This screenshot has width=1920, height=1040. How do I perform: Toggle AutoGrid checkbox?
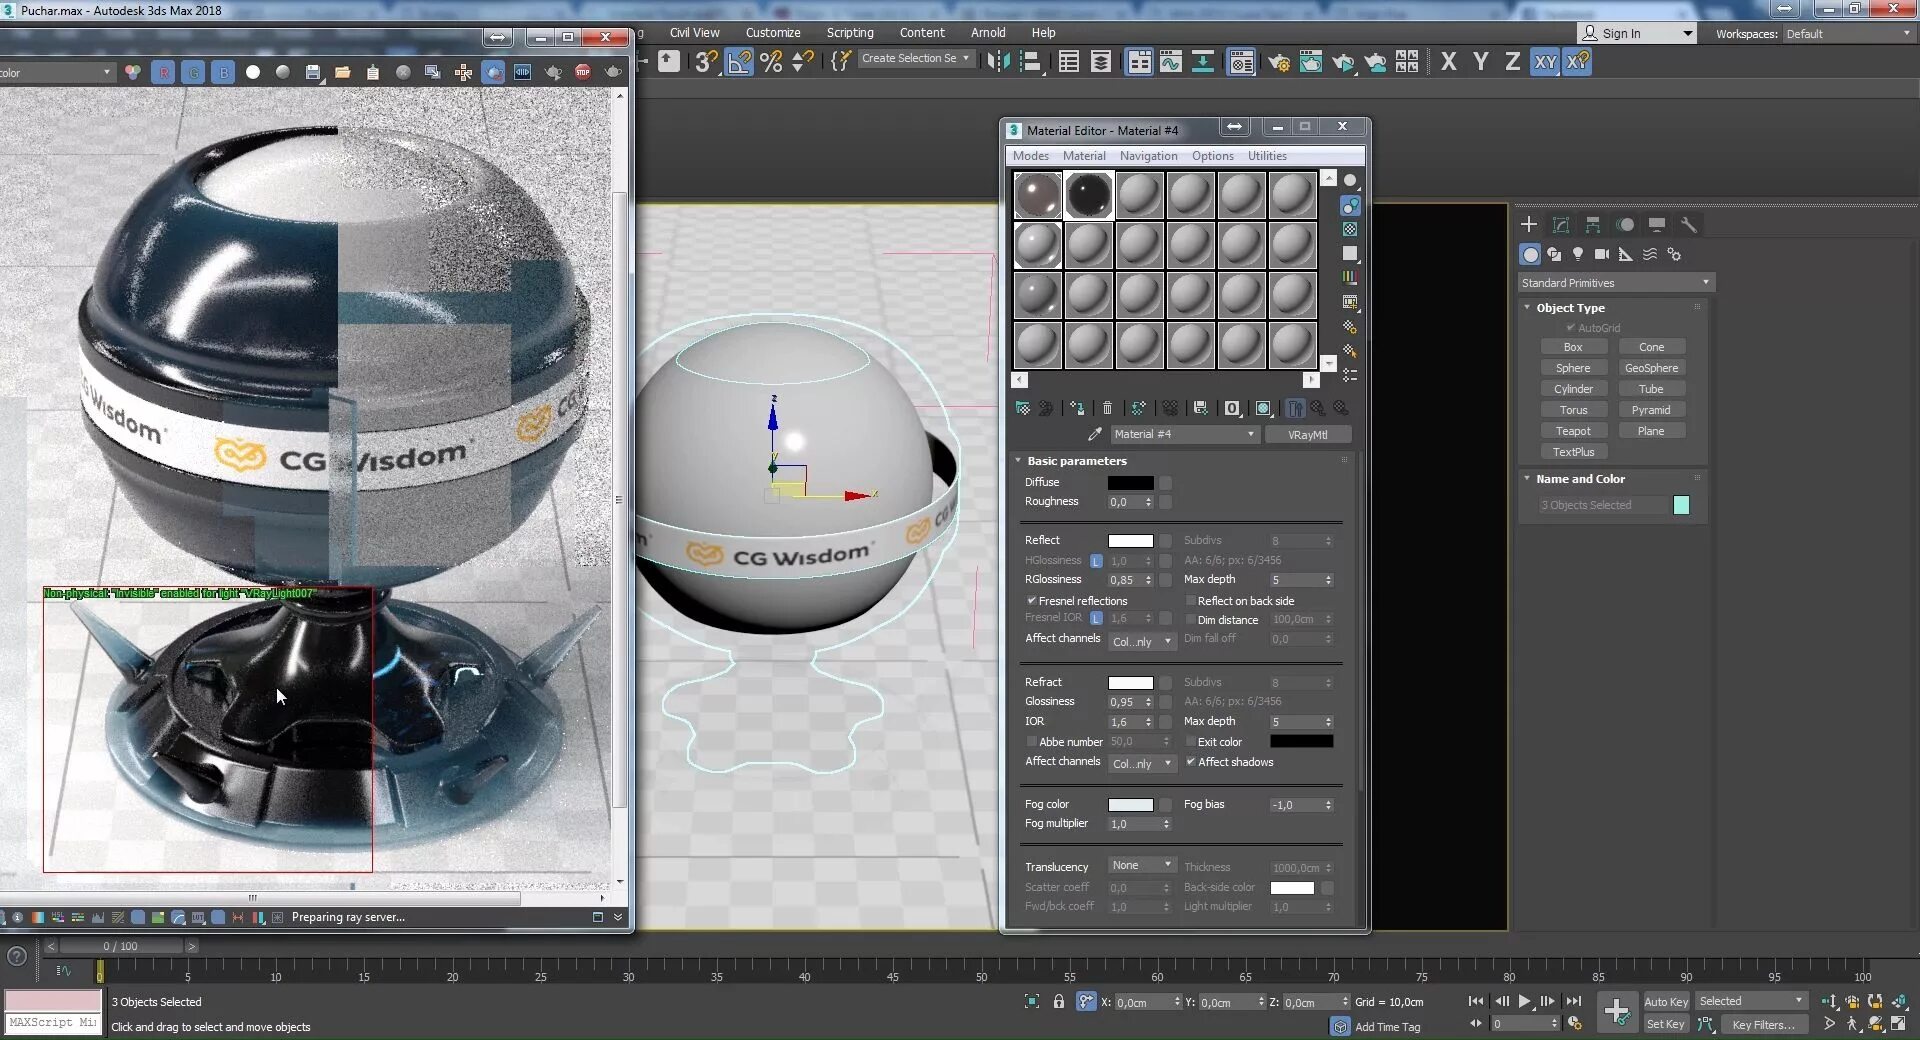click(x=1570, y=328)
